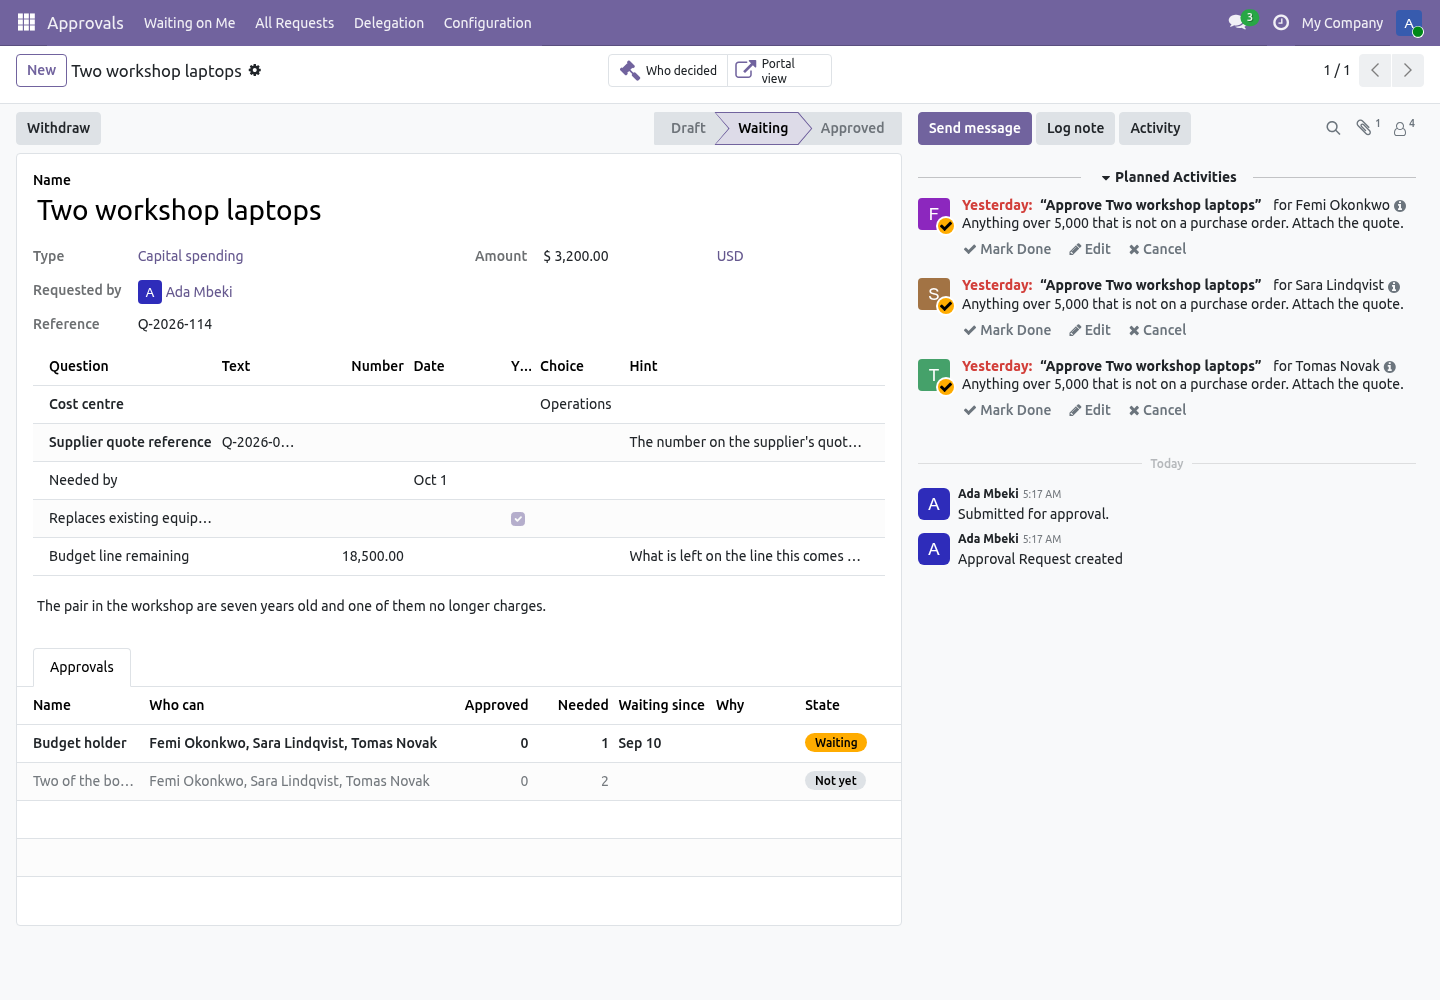Cancel Tomas Novak's approval activity

click(x=1157, y=410)
